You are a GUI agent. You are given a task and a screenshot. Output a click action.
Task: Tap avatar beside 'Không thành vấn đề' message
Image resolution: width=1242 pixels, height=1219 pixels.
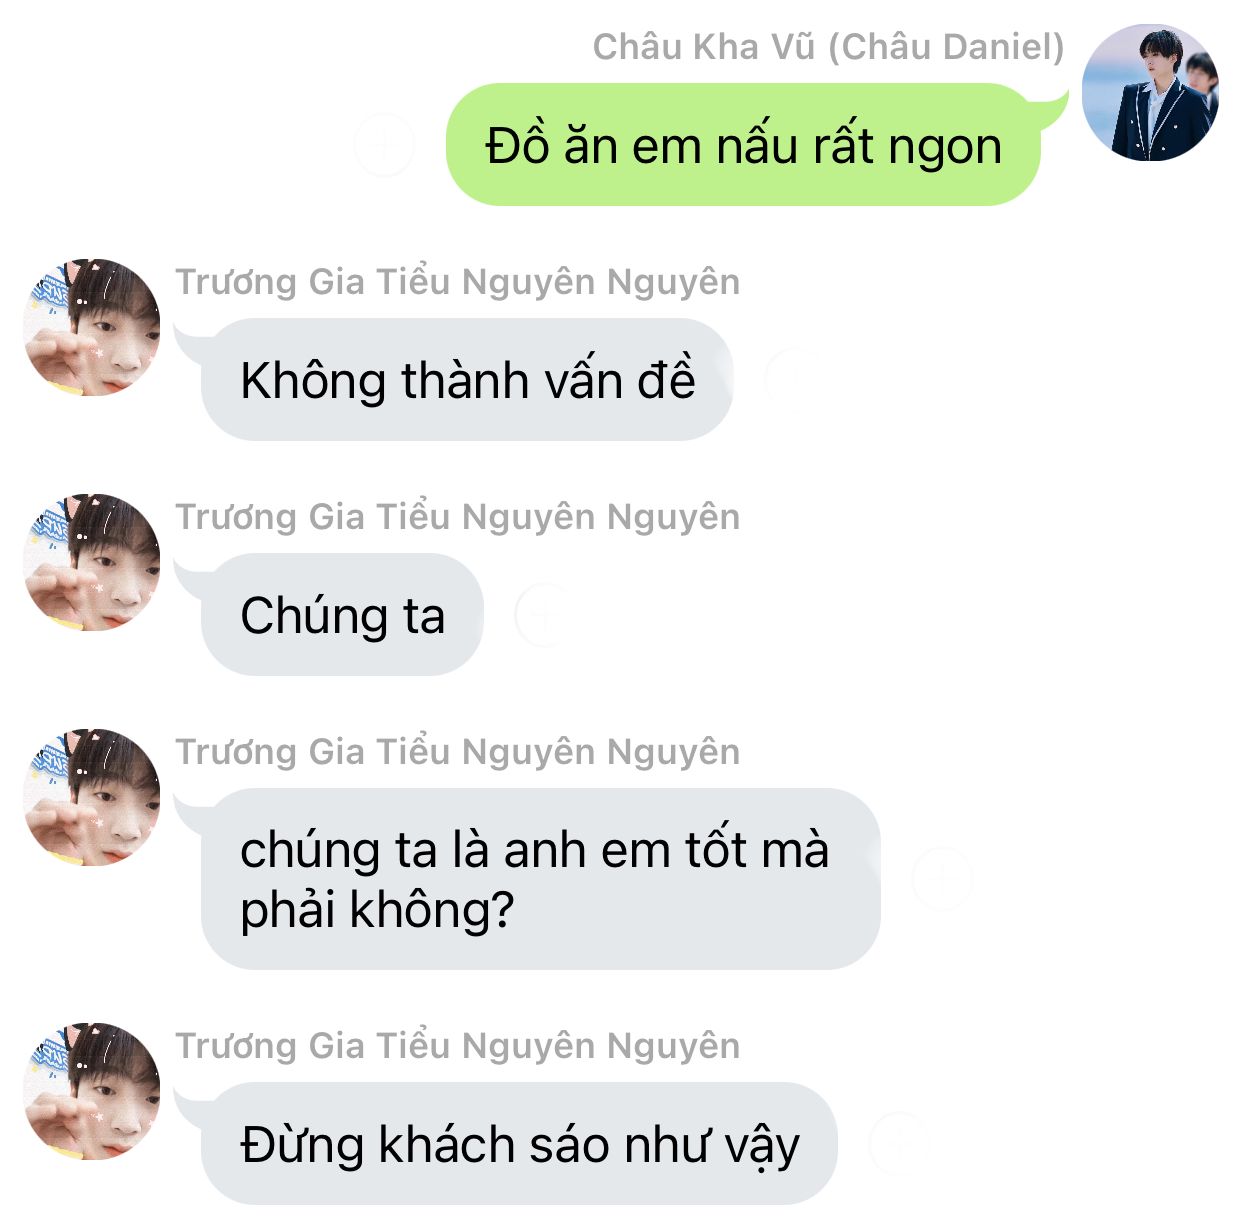tap(92, 327)
